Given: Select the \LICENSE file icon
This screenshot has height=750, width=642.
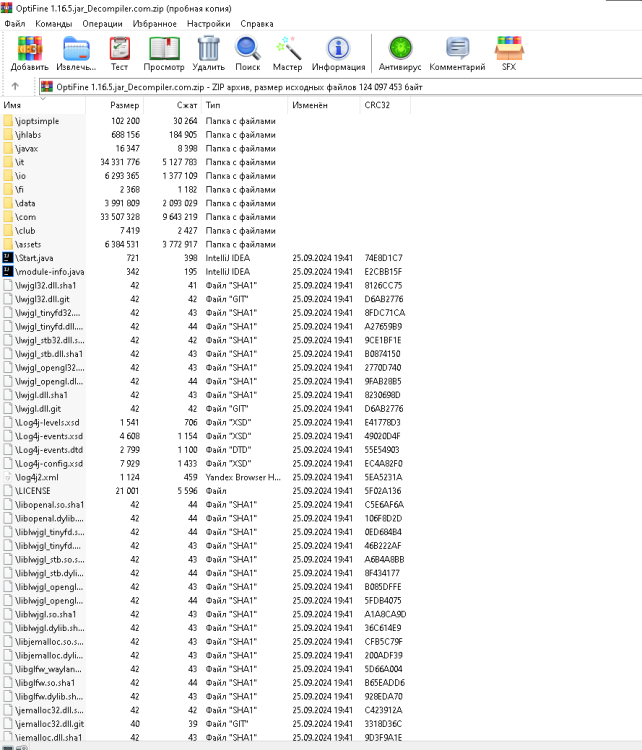Looking at the screenshot, I should click(x=8, y=491).
